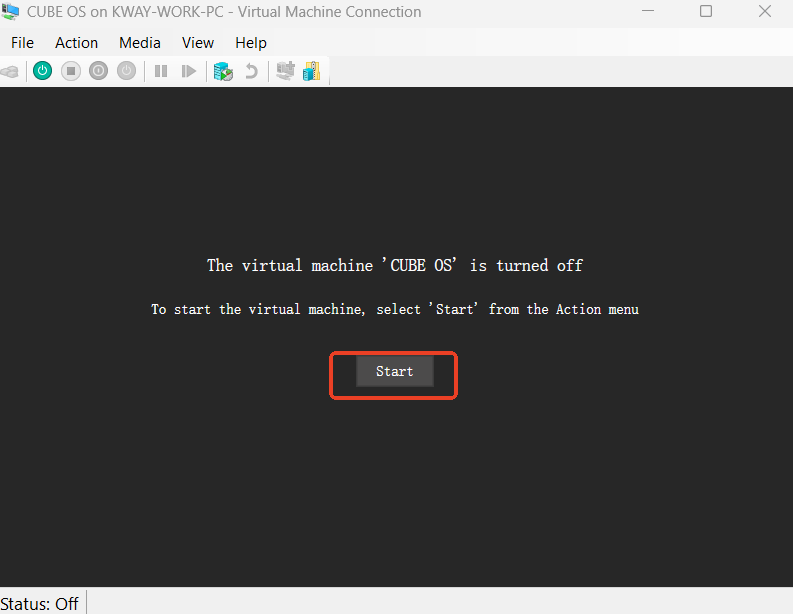Maximize the Virtual Machine Connection window
793x614 pixels.
click(x=706, y=12)
